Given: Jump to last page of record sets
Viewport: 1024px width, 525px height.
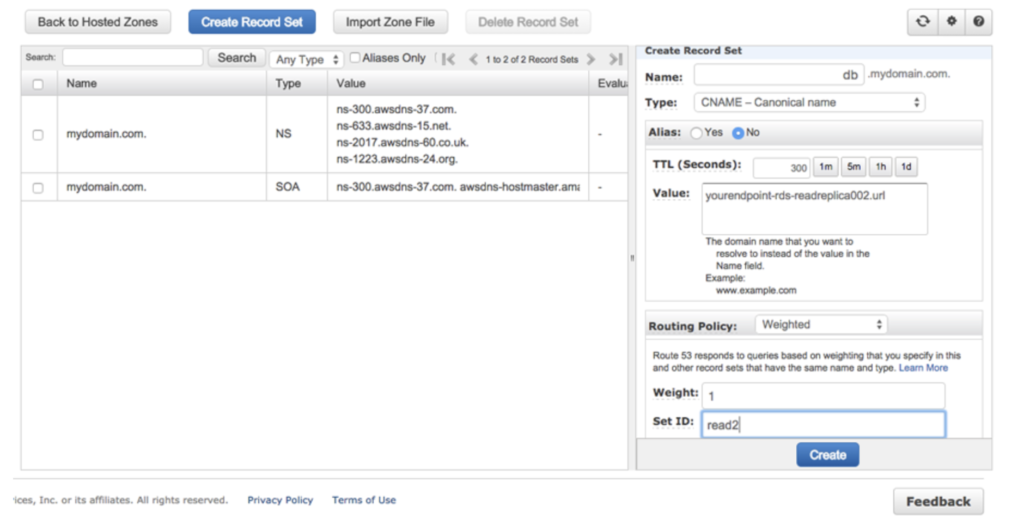Looking at the screenshot, I should pyautogui.click(x=615, y=59).
